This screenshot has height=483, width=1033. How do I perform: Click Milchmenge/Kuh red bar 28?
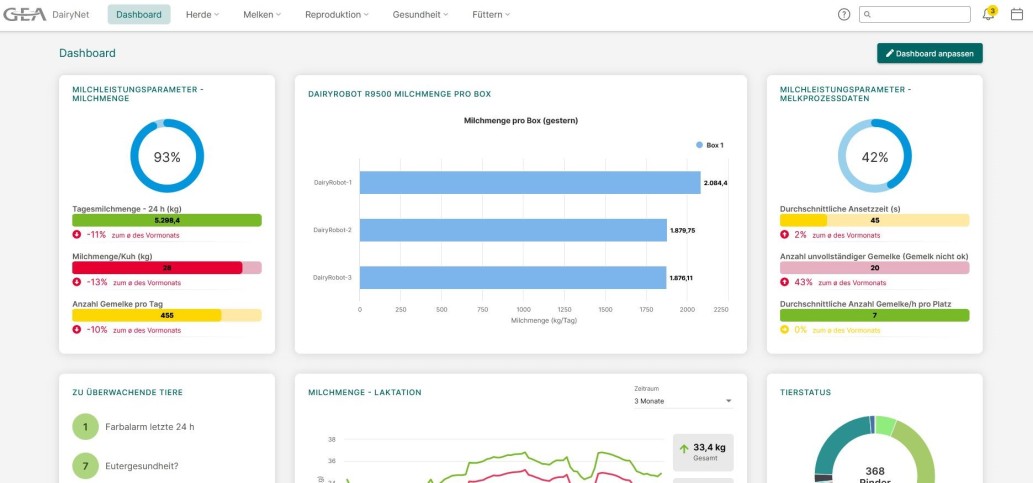[x=167, y=268]
